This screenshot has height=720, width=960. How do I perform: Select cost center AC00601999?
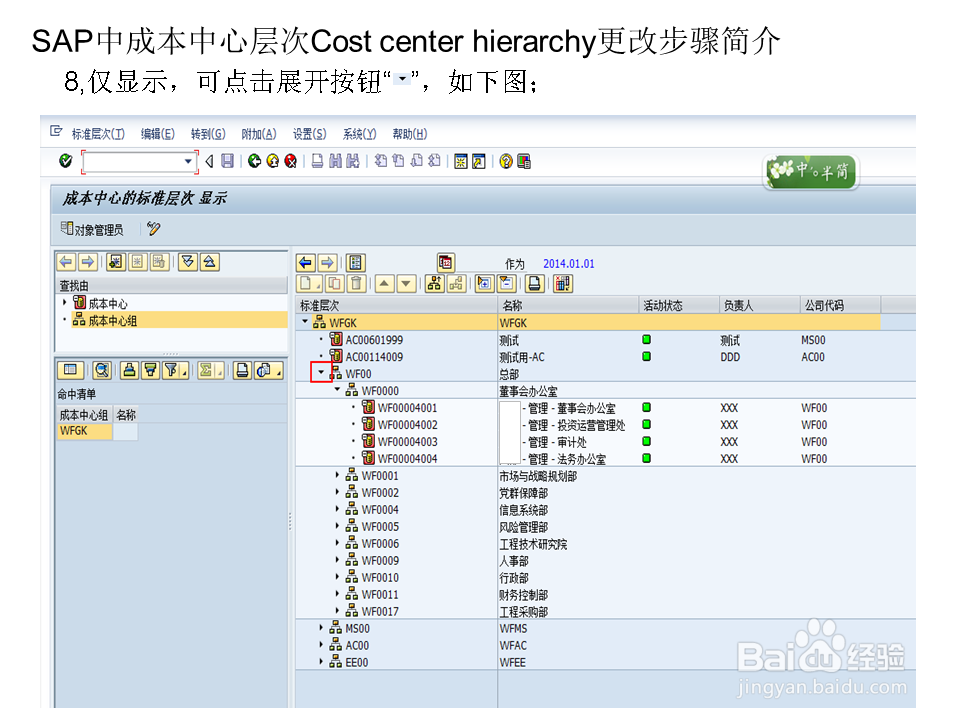pyautogui.click(x=374, y=340)
